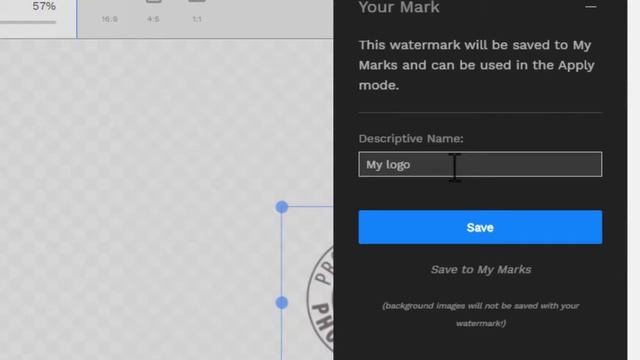Click the 57% zoom value
The height and width of the screenshot is (360, 640).
(44, 6)
